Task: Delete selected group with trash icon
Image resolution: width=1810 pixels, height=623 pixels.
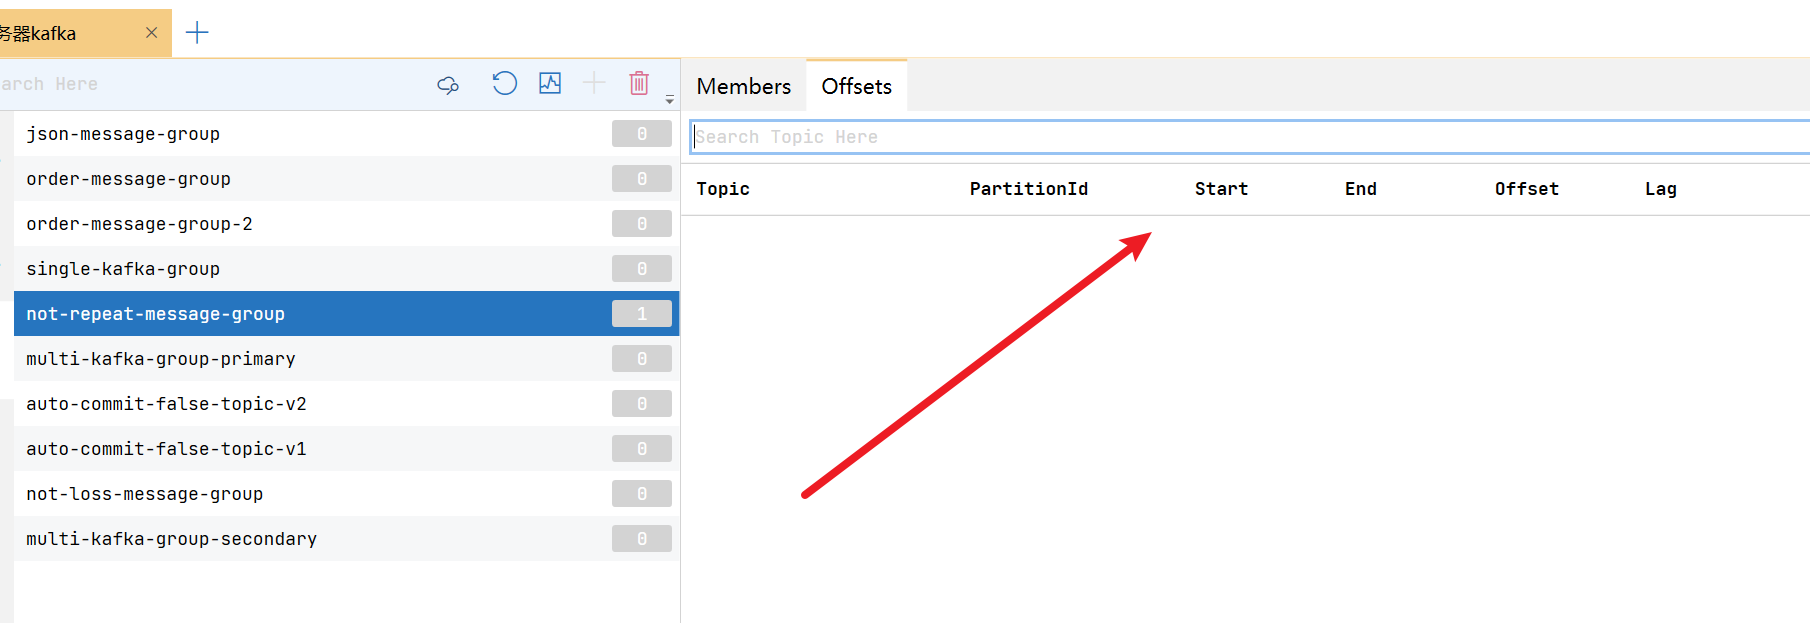Action: (x=639, y=83)
